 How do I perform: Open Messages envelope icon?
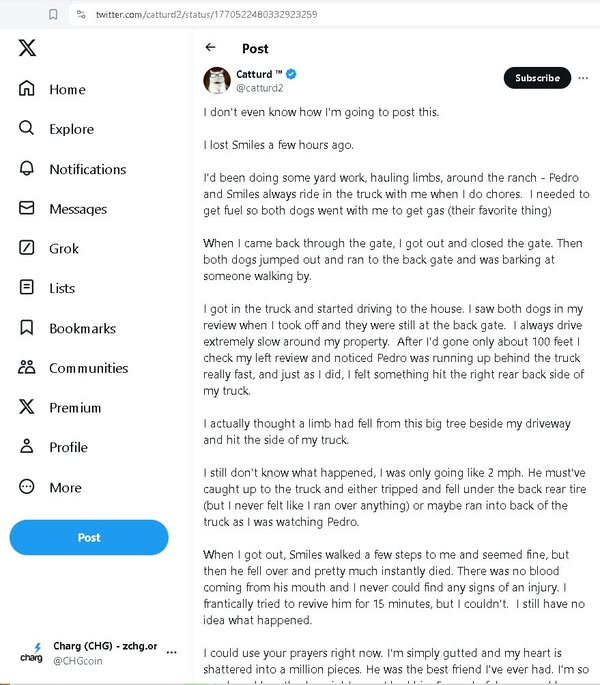(x=27, y=209)
